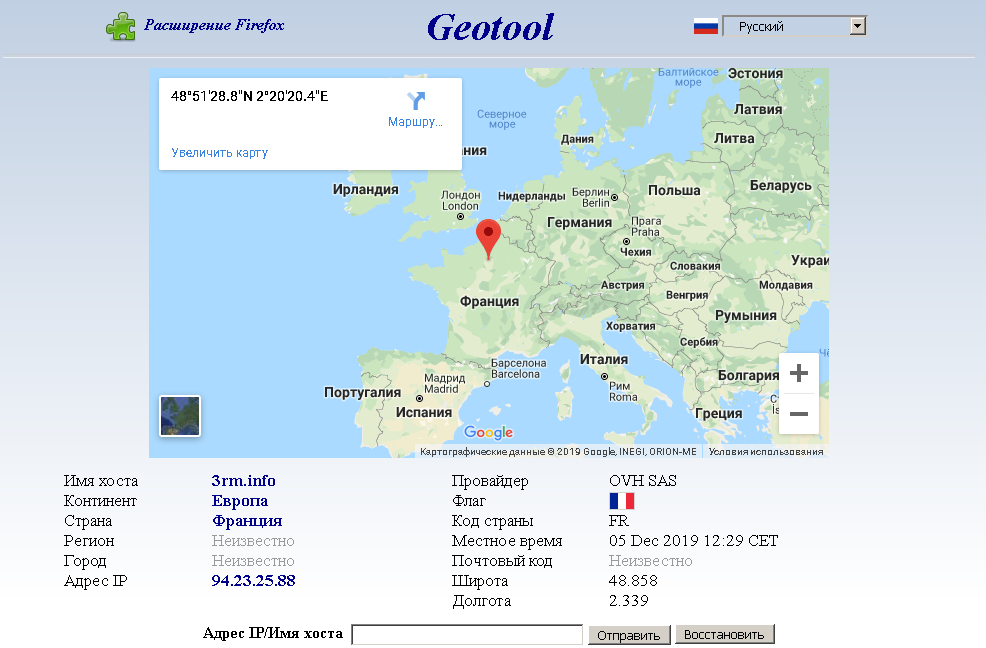Click the blue directions arrow icon
The height and width of the screenshot is (648, 986).
pyautogui.click(x=416, y=101)
